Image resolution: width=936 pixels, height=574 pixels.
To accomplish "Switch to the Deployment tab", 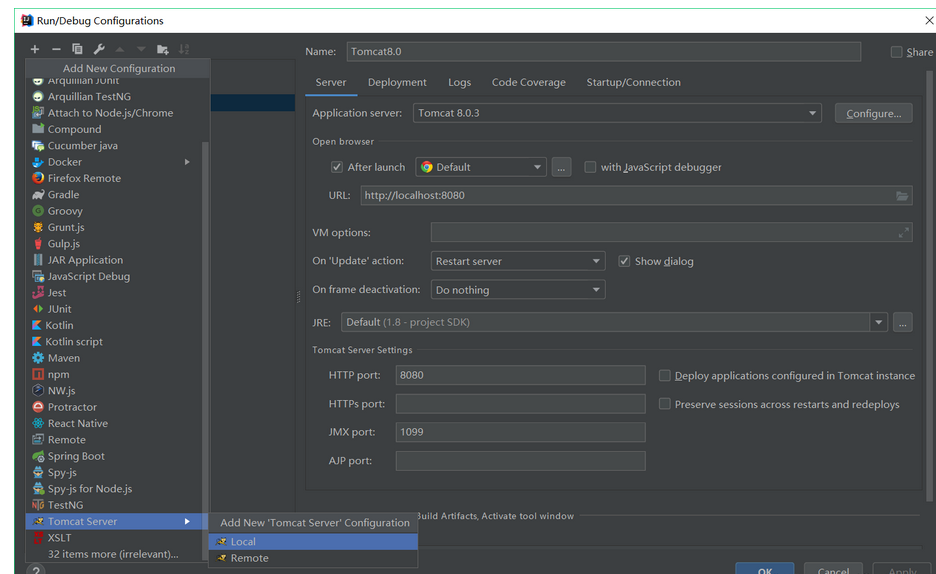I will [x=397, y=82].
